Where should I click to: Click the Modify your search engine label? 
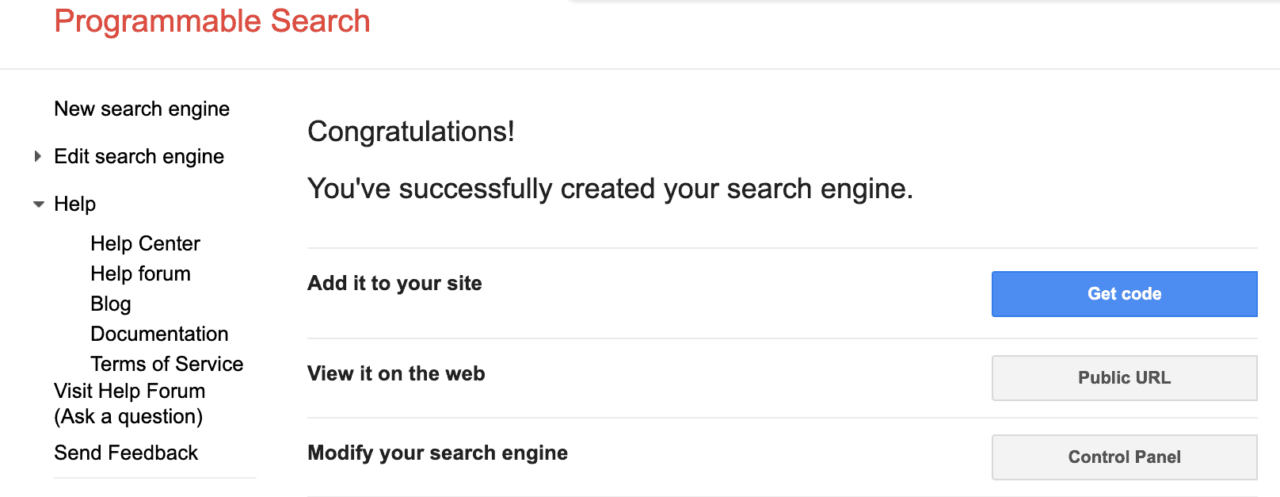click(438, 453)
